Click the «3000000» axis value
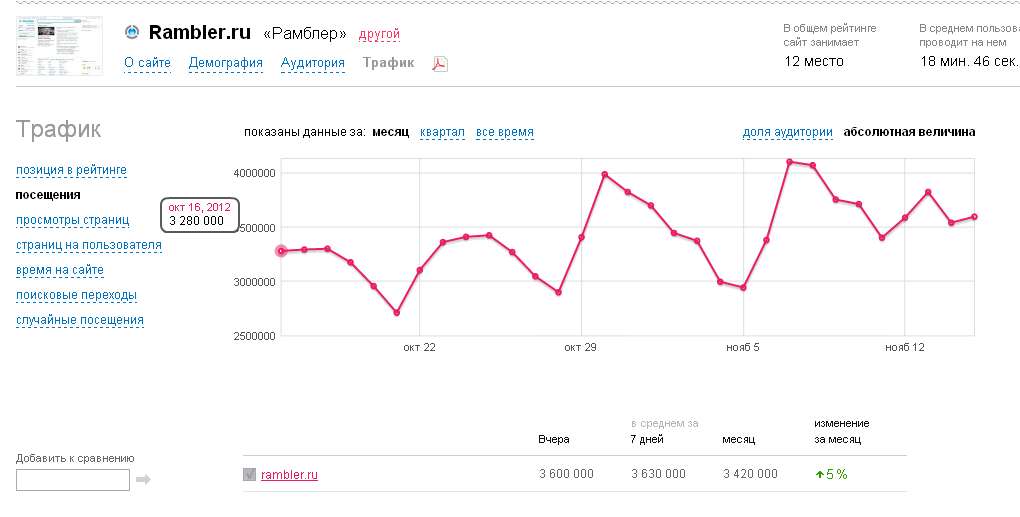 coord(254,282)
